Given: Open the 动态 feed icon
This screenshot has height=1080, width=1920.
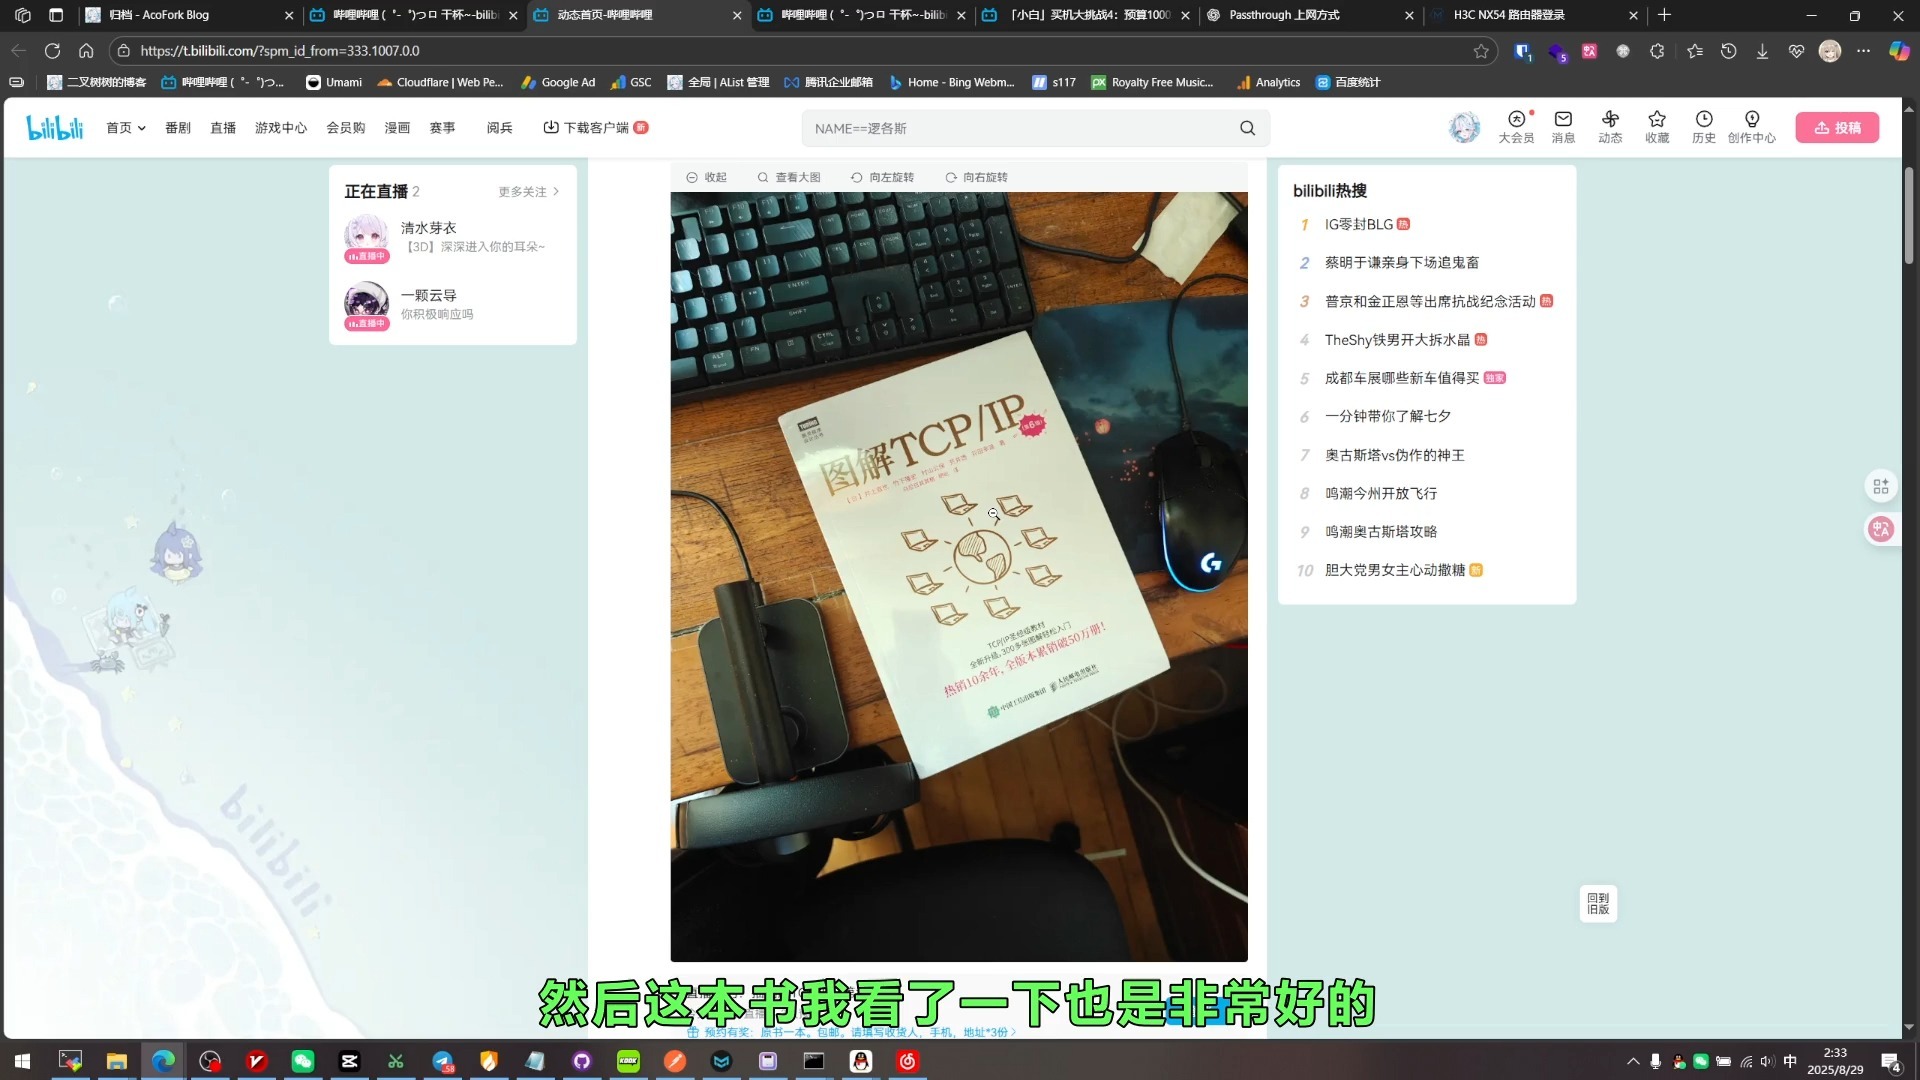Looking at the screenshot, I should point(1610,127).
